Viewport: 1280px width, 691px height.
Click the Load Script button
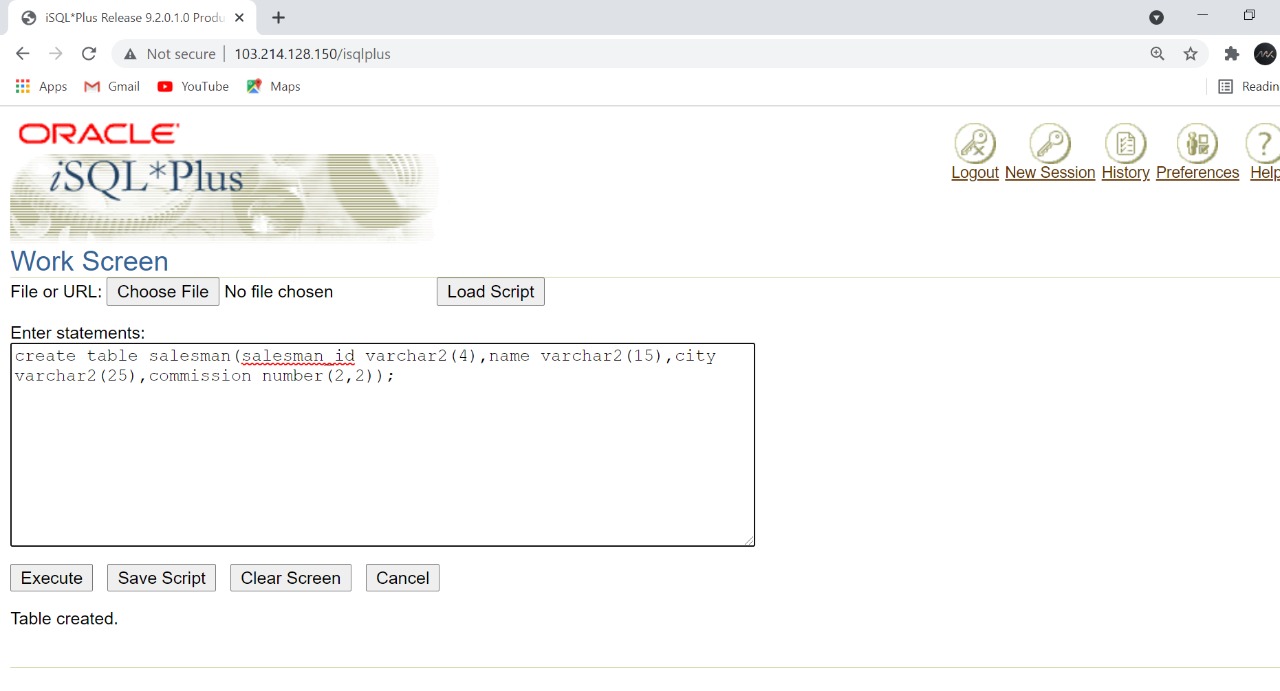tap(491, 292)
